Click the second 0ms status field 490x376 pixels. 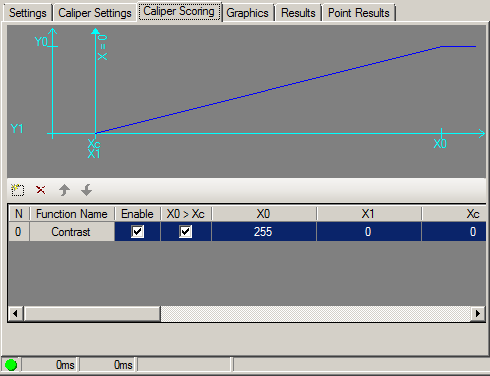[x=107, y=365]
